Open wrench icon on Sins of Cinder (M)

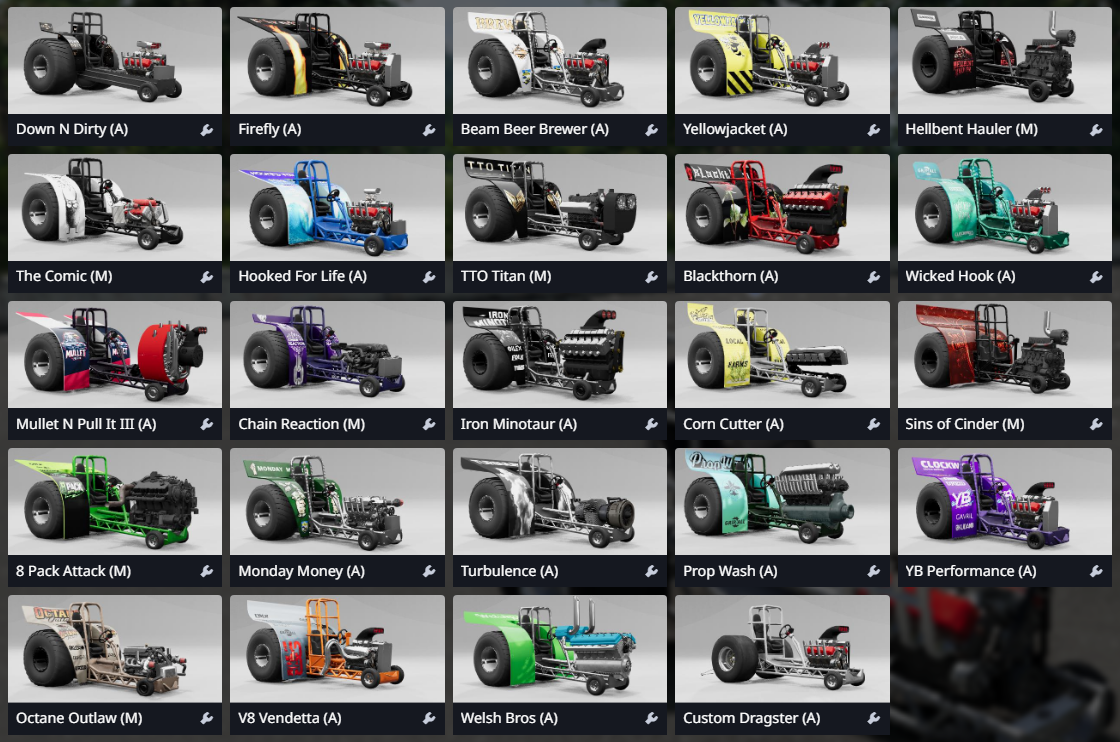(x=1096, y=424)
